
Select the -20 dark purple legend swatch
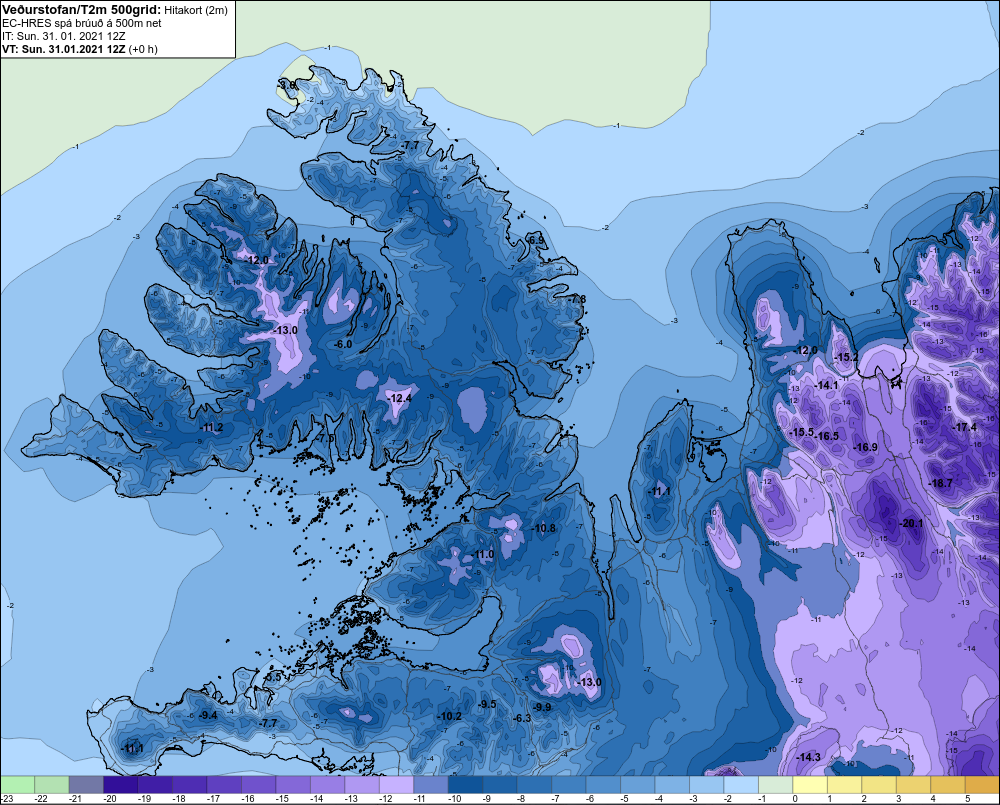pos(121,785)
